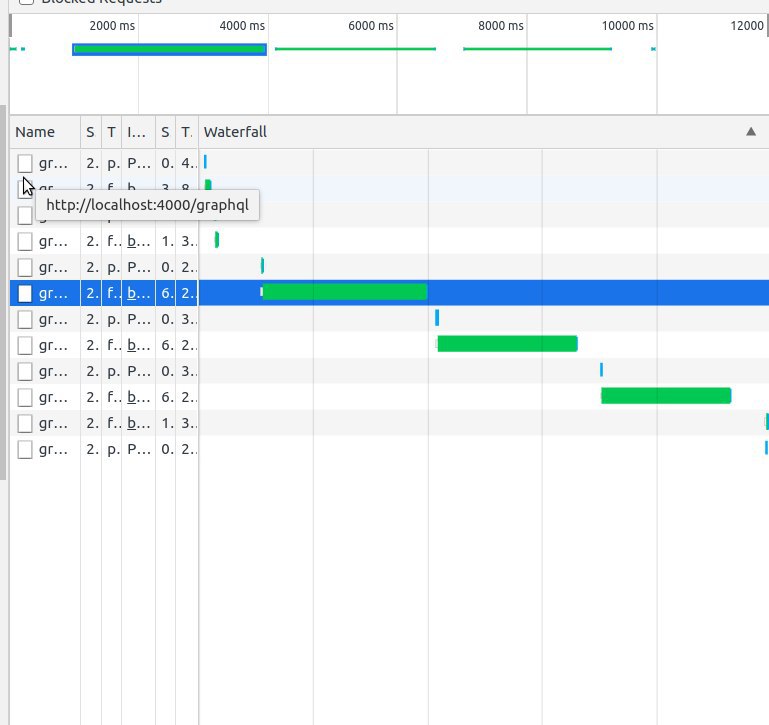Click the green timeline segment near 6000 ms
Viewport: 769px width, 725px height.
tap(355, 49)
